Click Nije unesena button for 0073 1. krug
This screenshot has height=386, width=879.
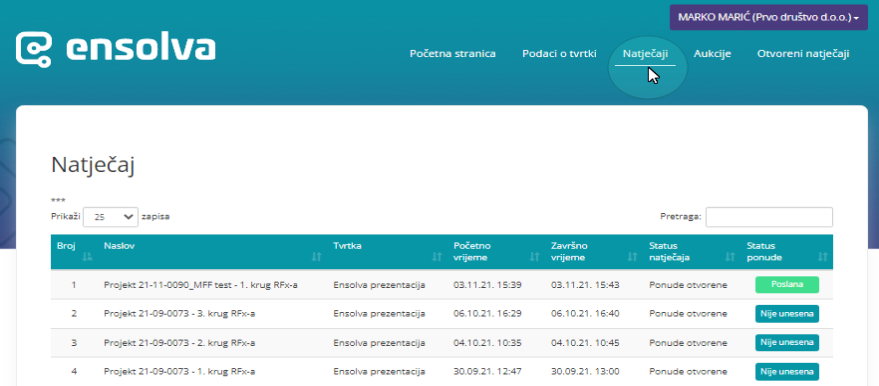[787, 371]
